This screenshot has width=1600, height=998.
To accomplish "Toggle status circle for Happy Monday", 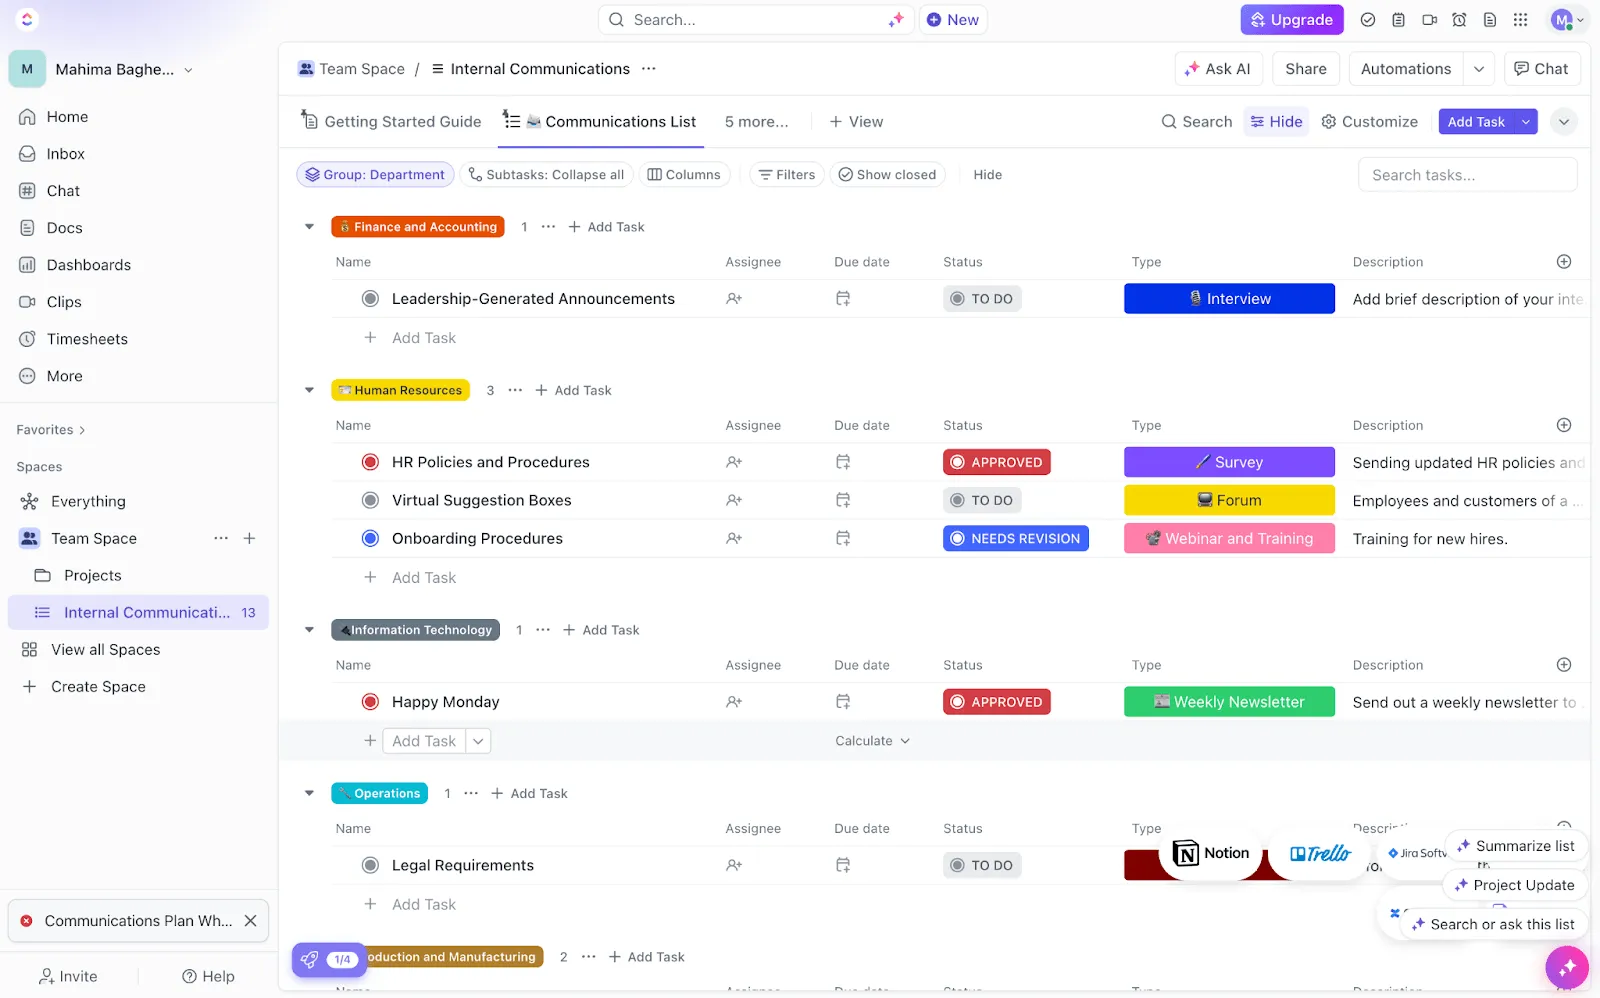I will [x=370, y=702].
